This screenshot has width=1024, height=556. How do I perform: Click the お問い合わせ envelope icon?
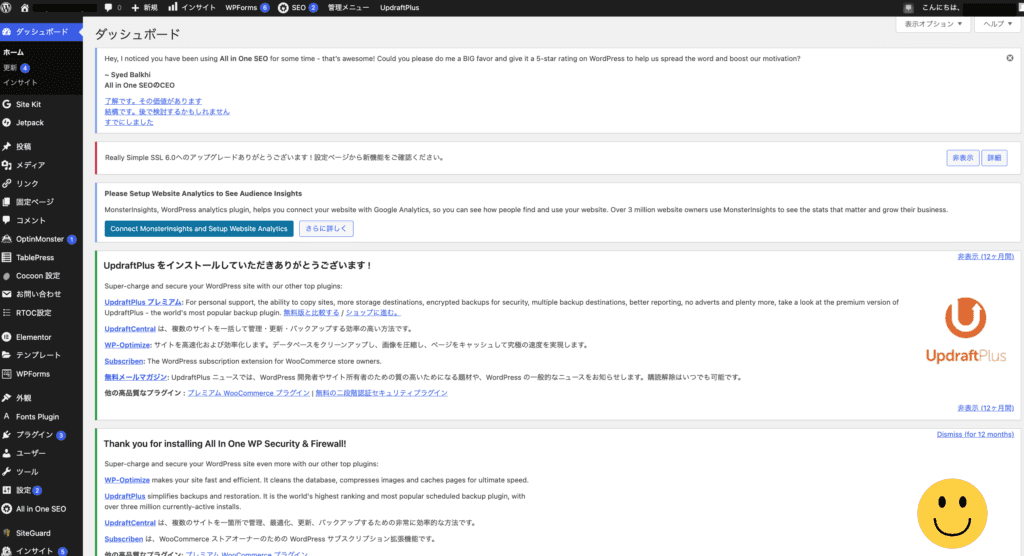[7, 294]
